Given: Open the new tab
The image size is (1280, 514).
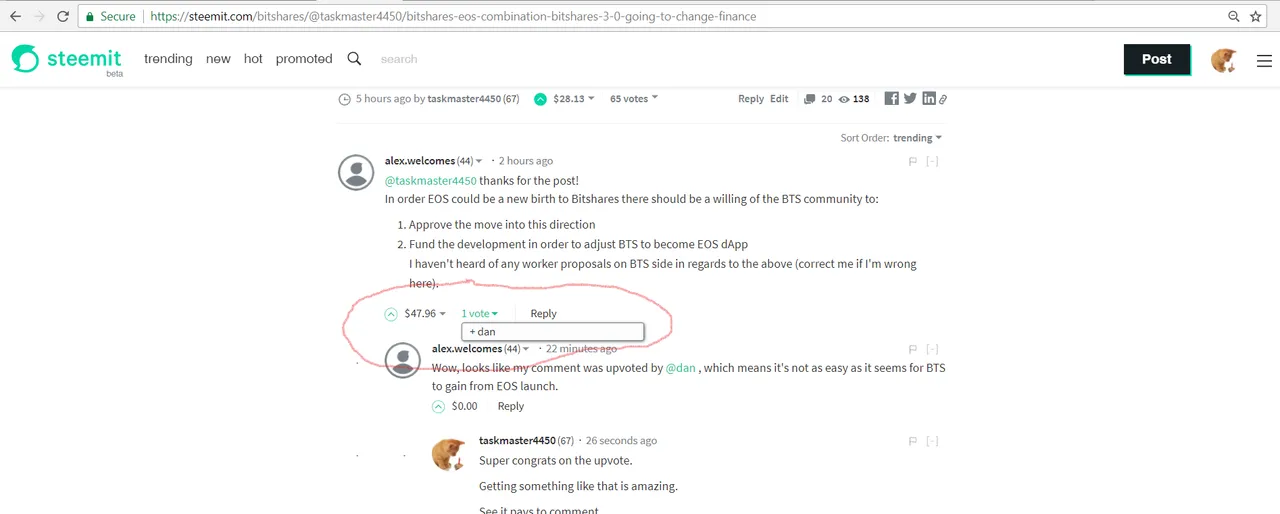Looking at the screenshot, I should click(x=218, y=59).
